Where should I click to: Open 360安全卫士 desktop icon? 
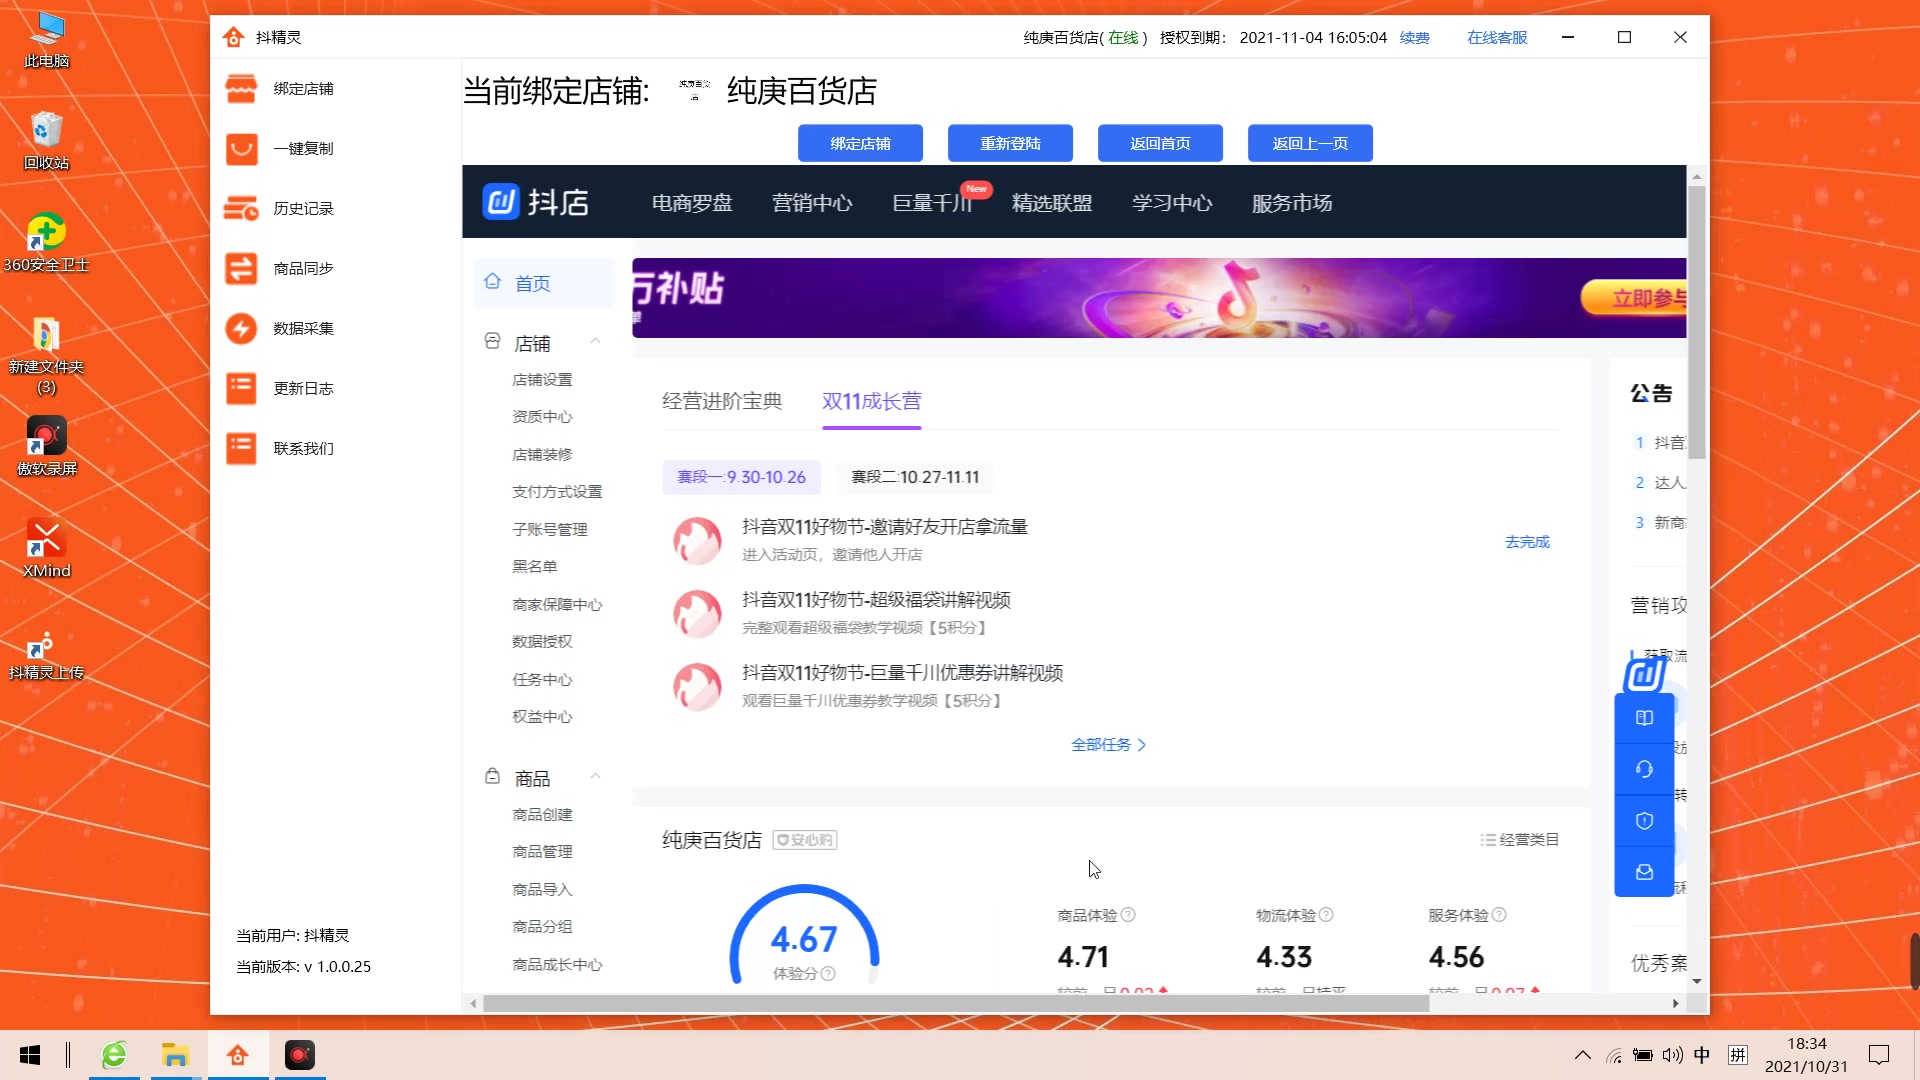pyautogui.click(x=46, y=243)
